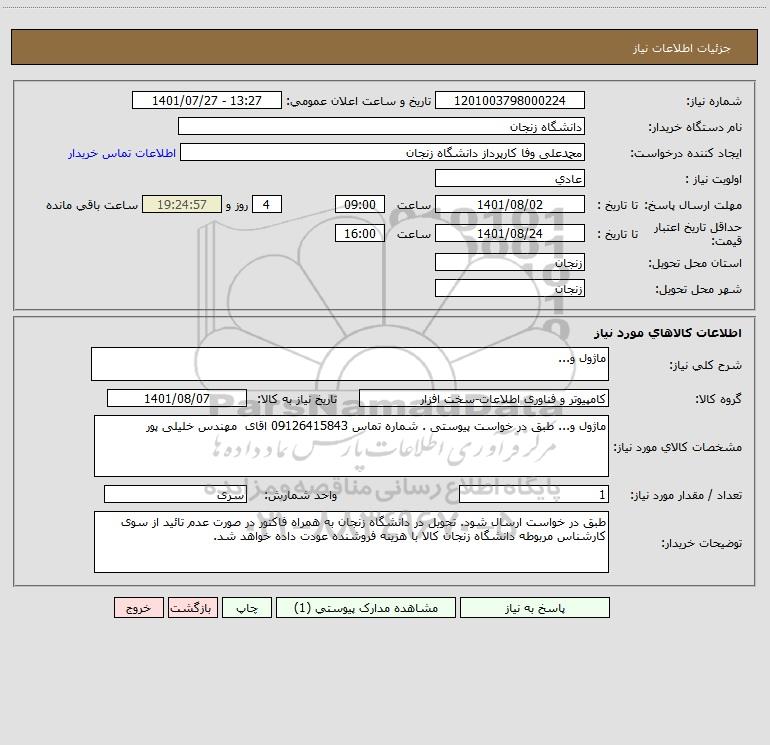Click the announcement date field 1401/07/27 - 13:27
The image size is (770, 745).
click(207, 100)
